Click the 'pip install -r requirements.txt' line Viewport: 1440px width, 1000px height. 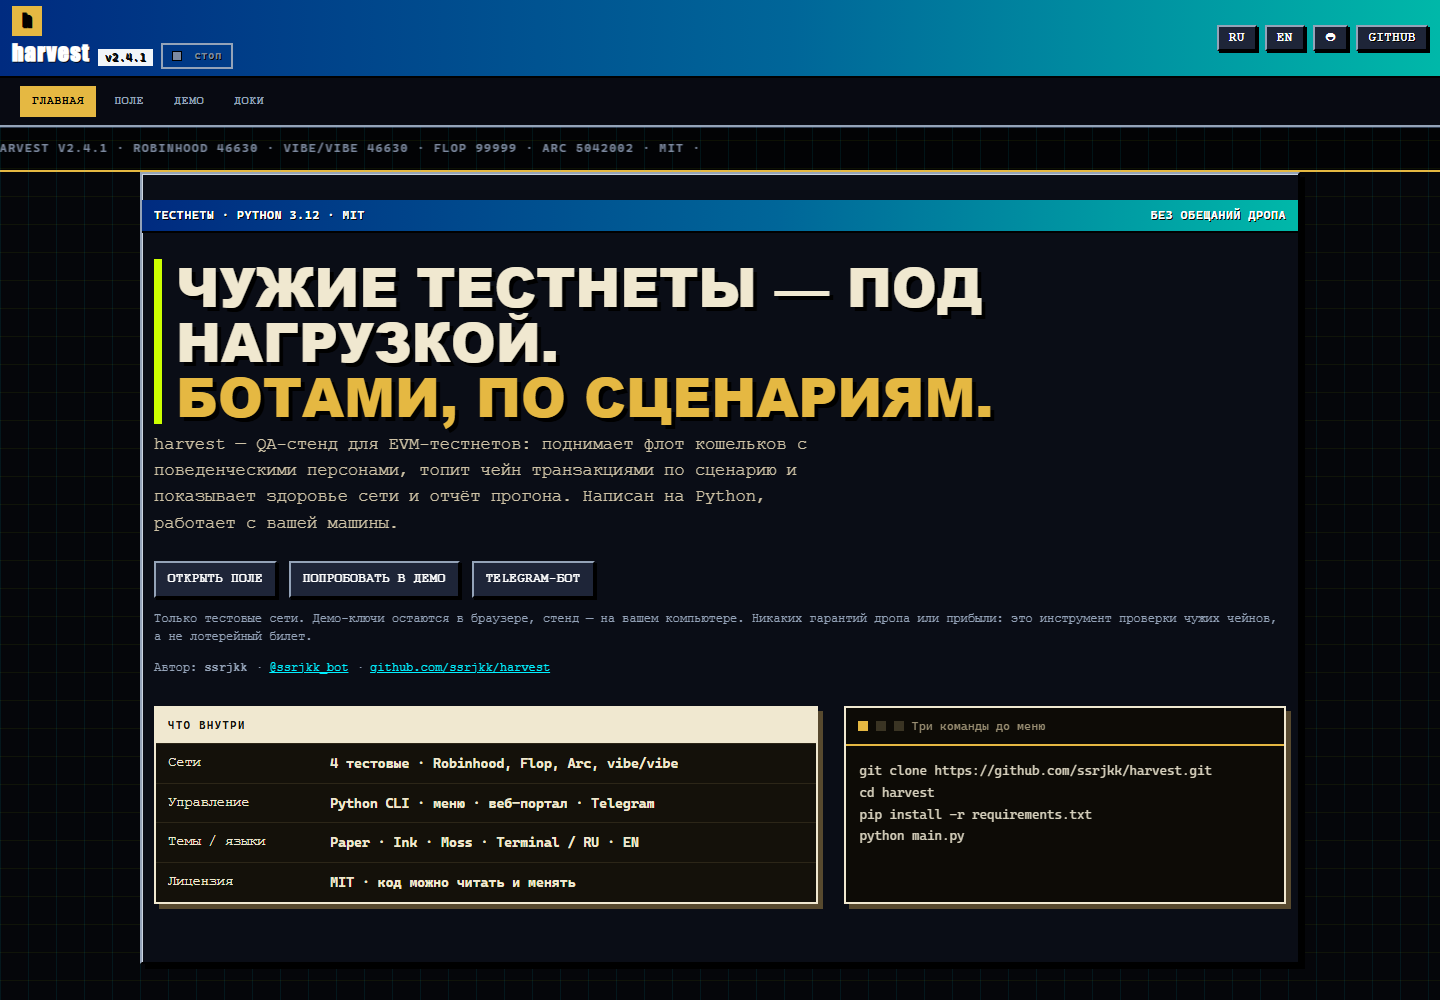click(x=975, y=815)
